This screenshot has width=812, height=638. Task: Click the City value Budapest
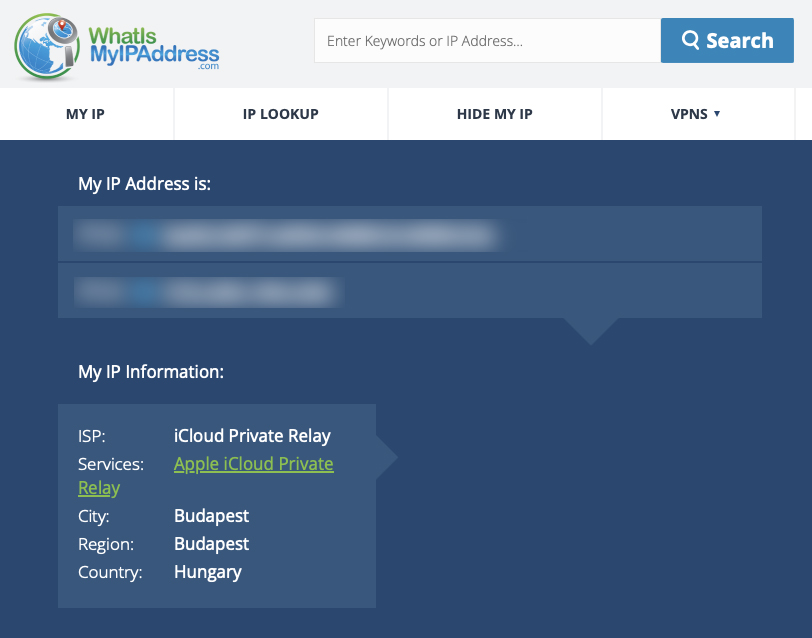211,516
